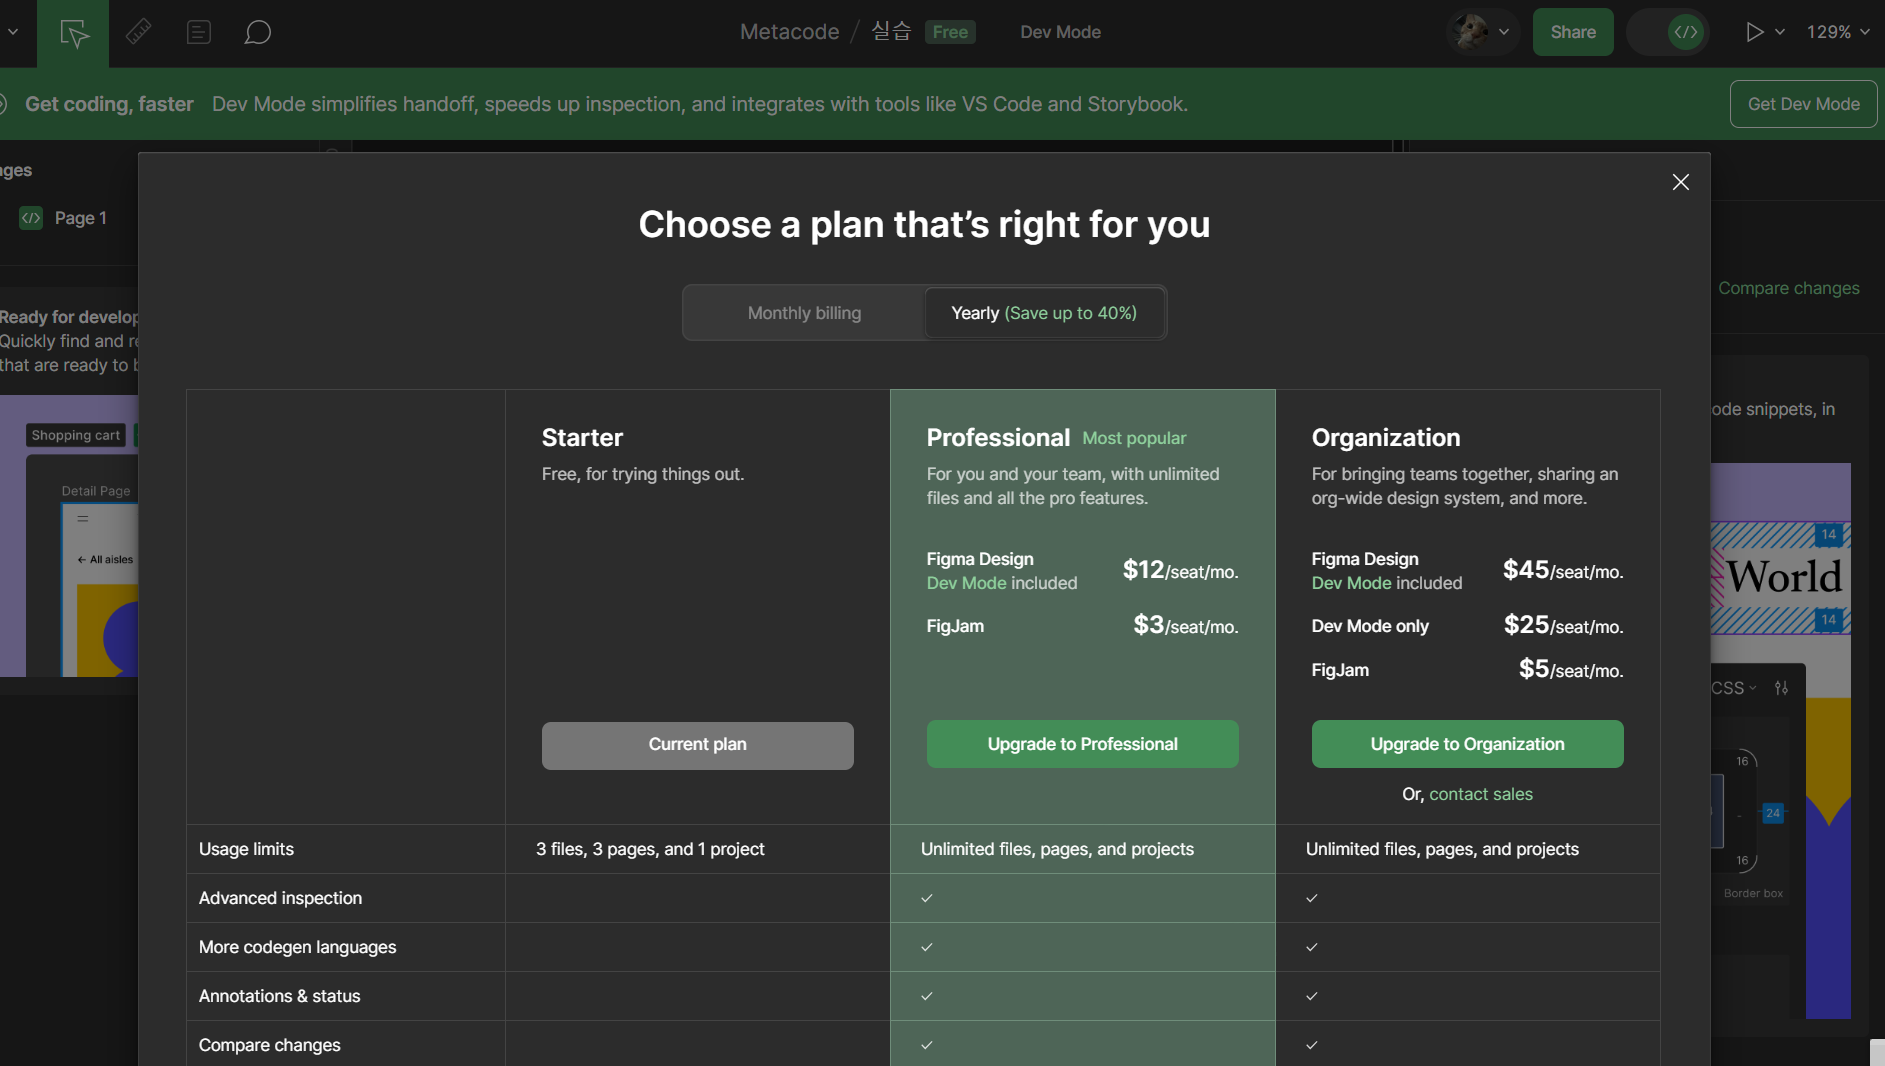Switch to Yearly billing option

(1043, 313)
